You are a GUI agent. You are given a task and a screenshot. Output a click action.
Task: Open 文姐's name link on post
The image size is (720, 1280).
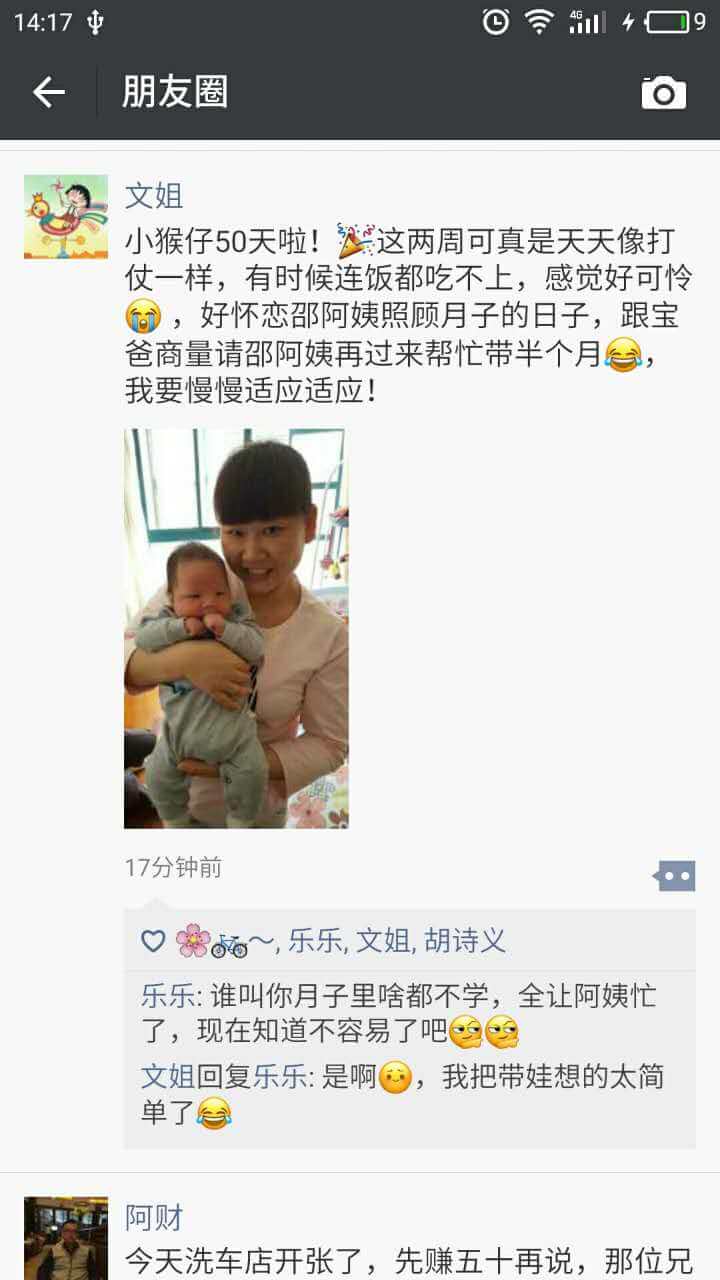[x=154, y=195]
